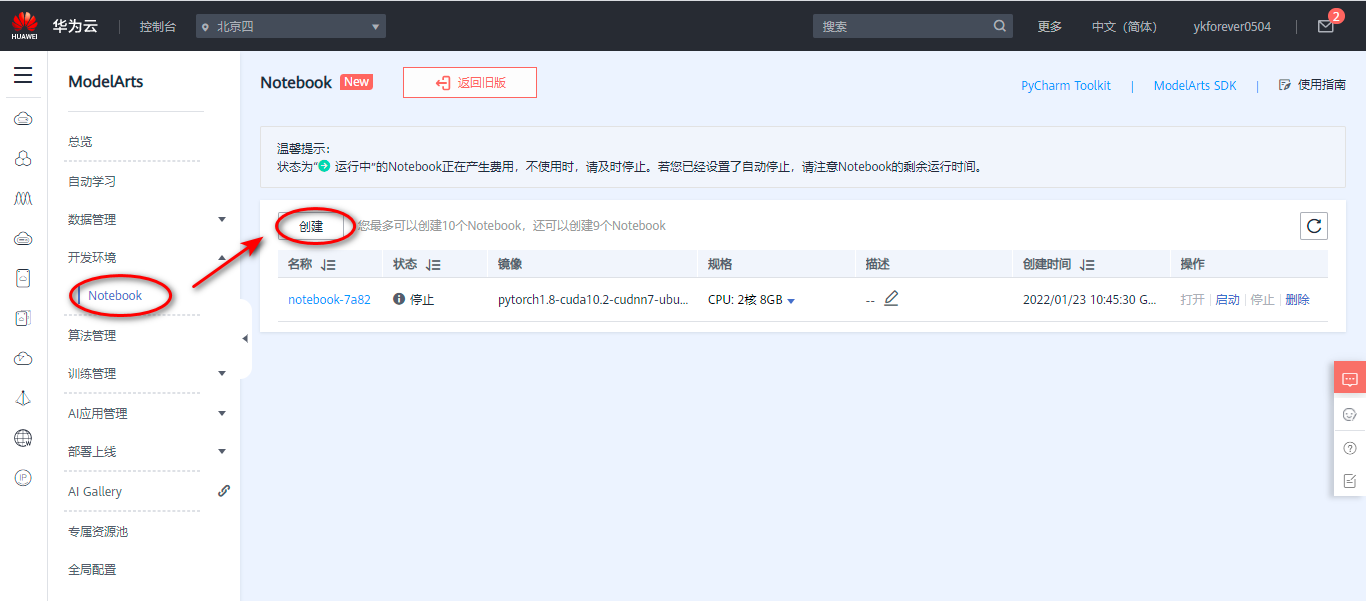Image resolution: width=1366 pixels, height=601 pixels.
Task: Open the ykforever0504 account menu
Action: (1232, 26)
